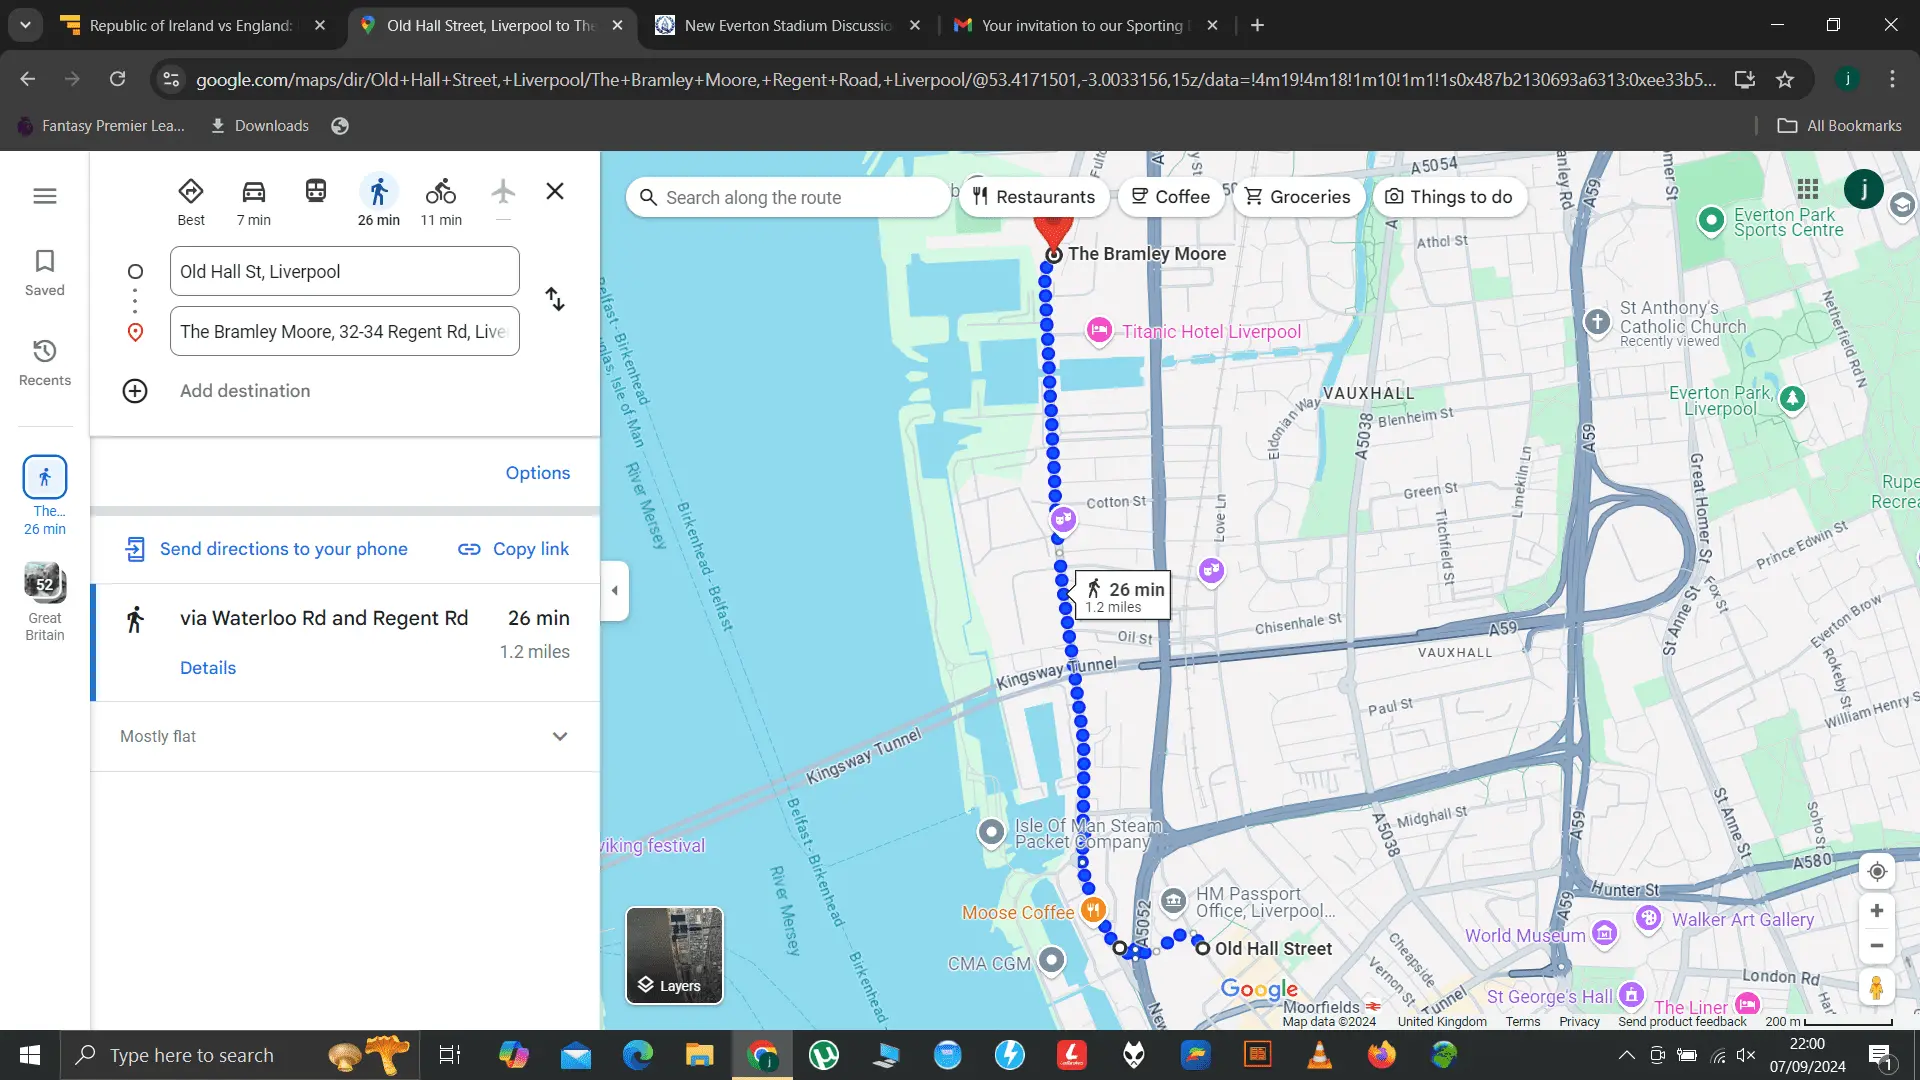Open a new browser tab
Screen dimensions: 1920x1080
point(1257,26)
